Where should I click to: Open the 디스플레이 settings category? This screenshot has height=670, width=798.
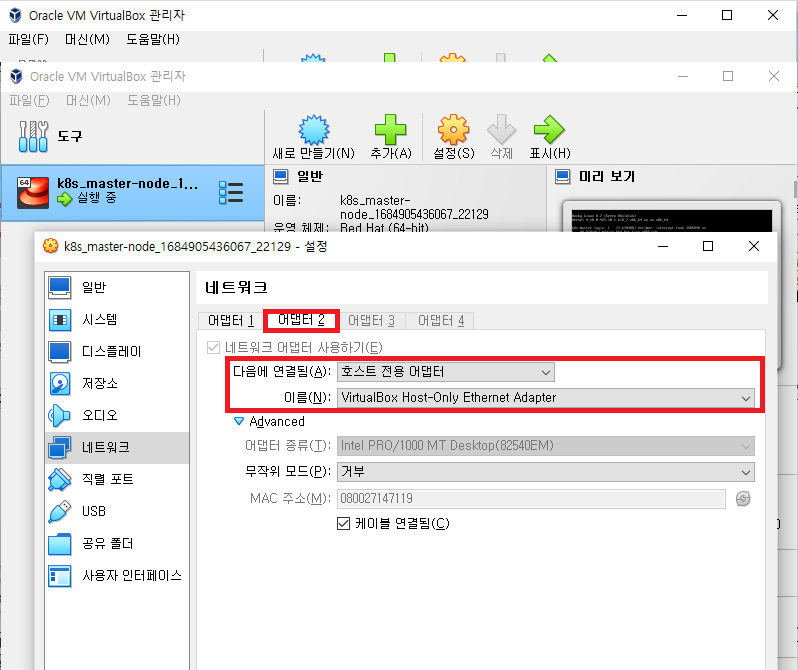pos(117,351)
